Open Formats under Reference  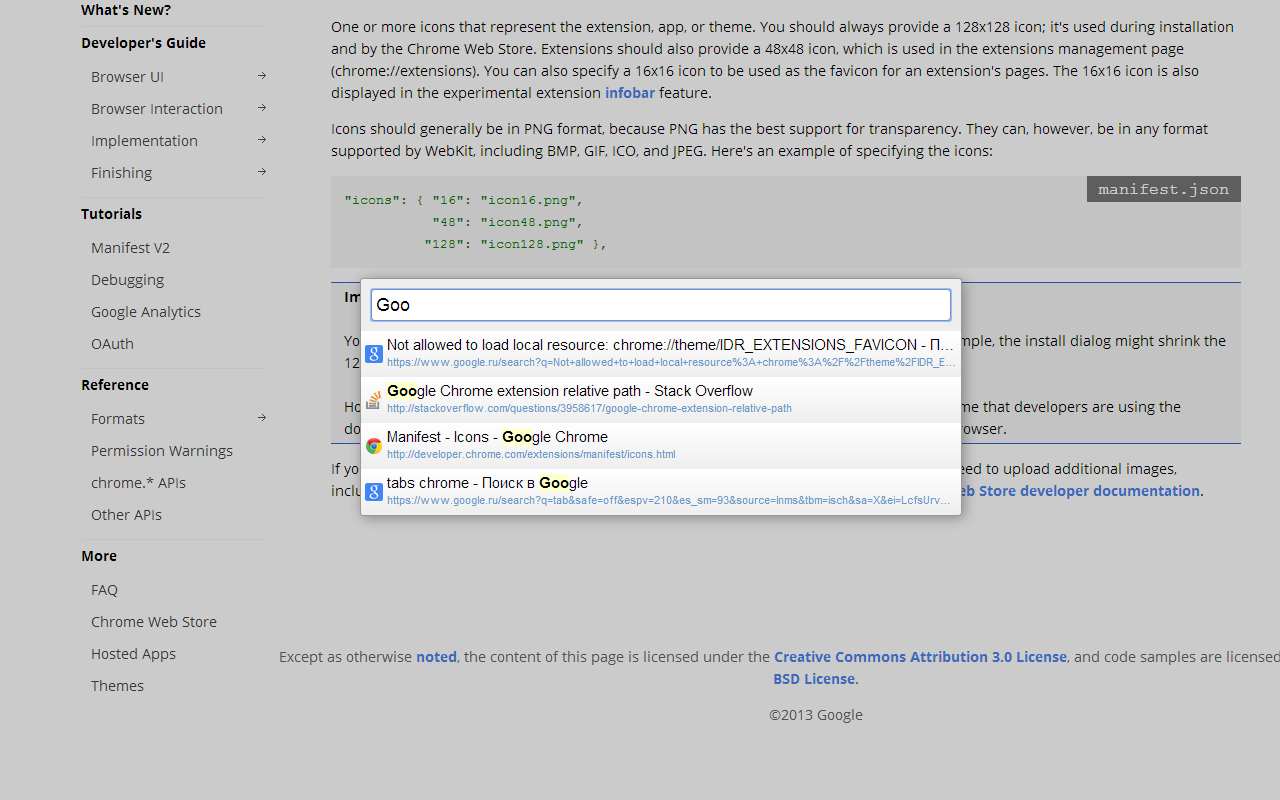coord(118,419)
